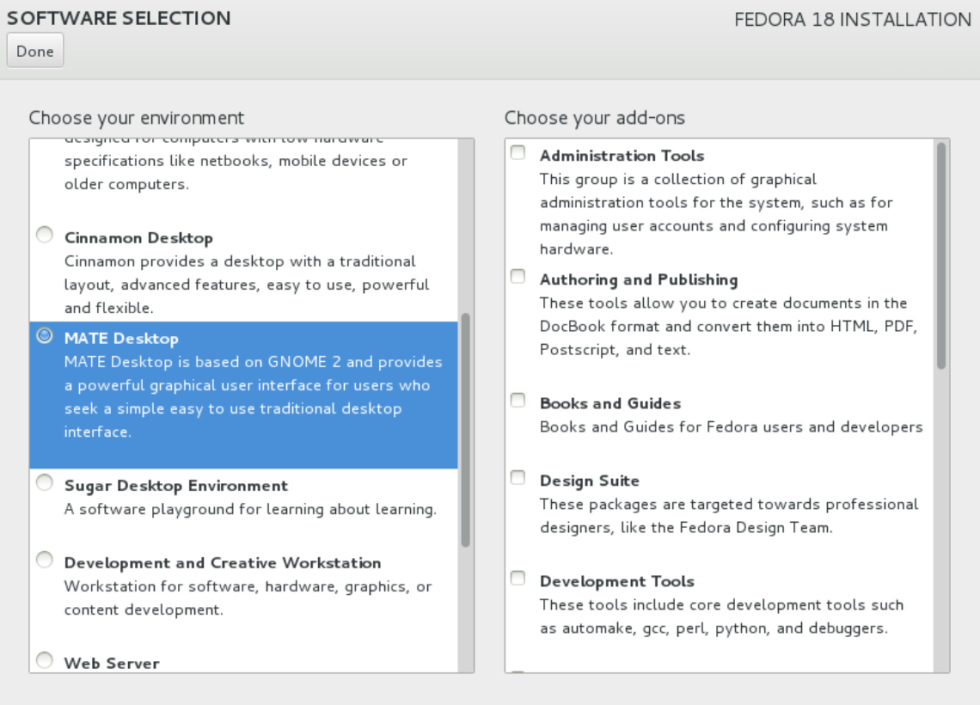
Task: Click the 'Design Suite' heading text
Action: (x=589, y=481)
